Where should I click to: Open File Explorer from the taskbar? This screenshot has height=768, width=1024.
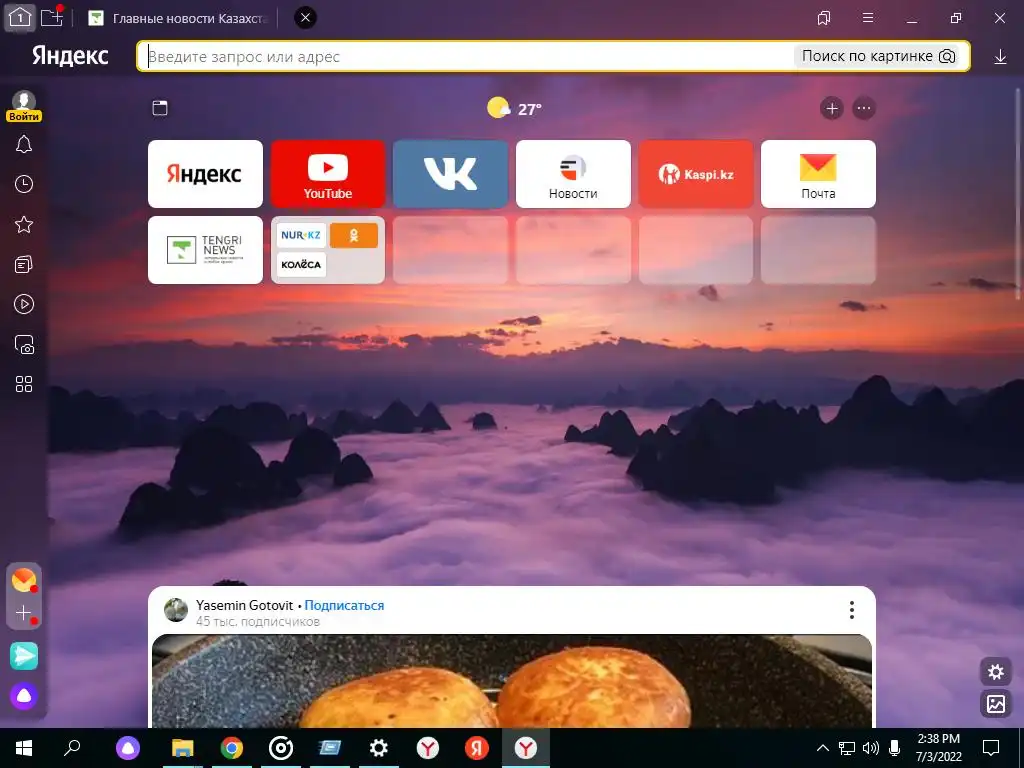tap(183, 748)
